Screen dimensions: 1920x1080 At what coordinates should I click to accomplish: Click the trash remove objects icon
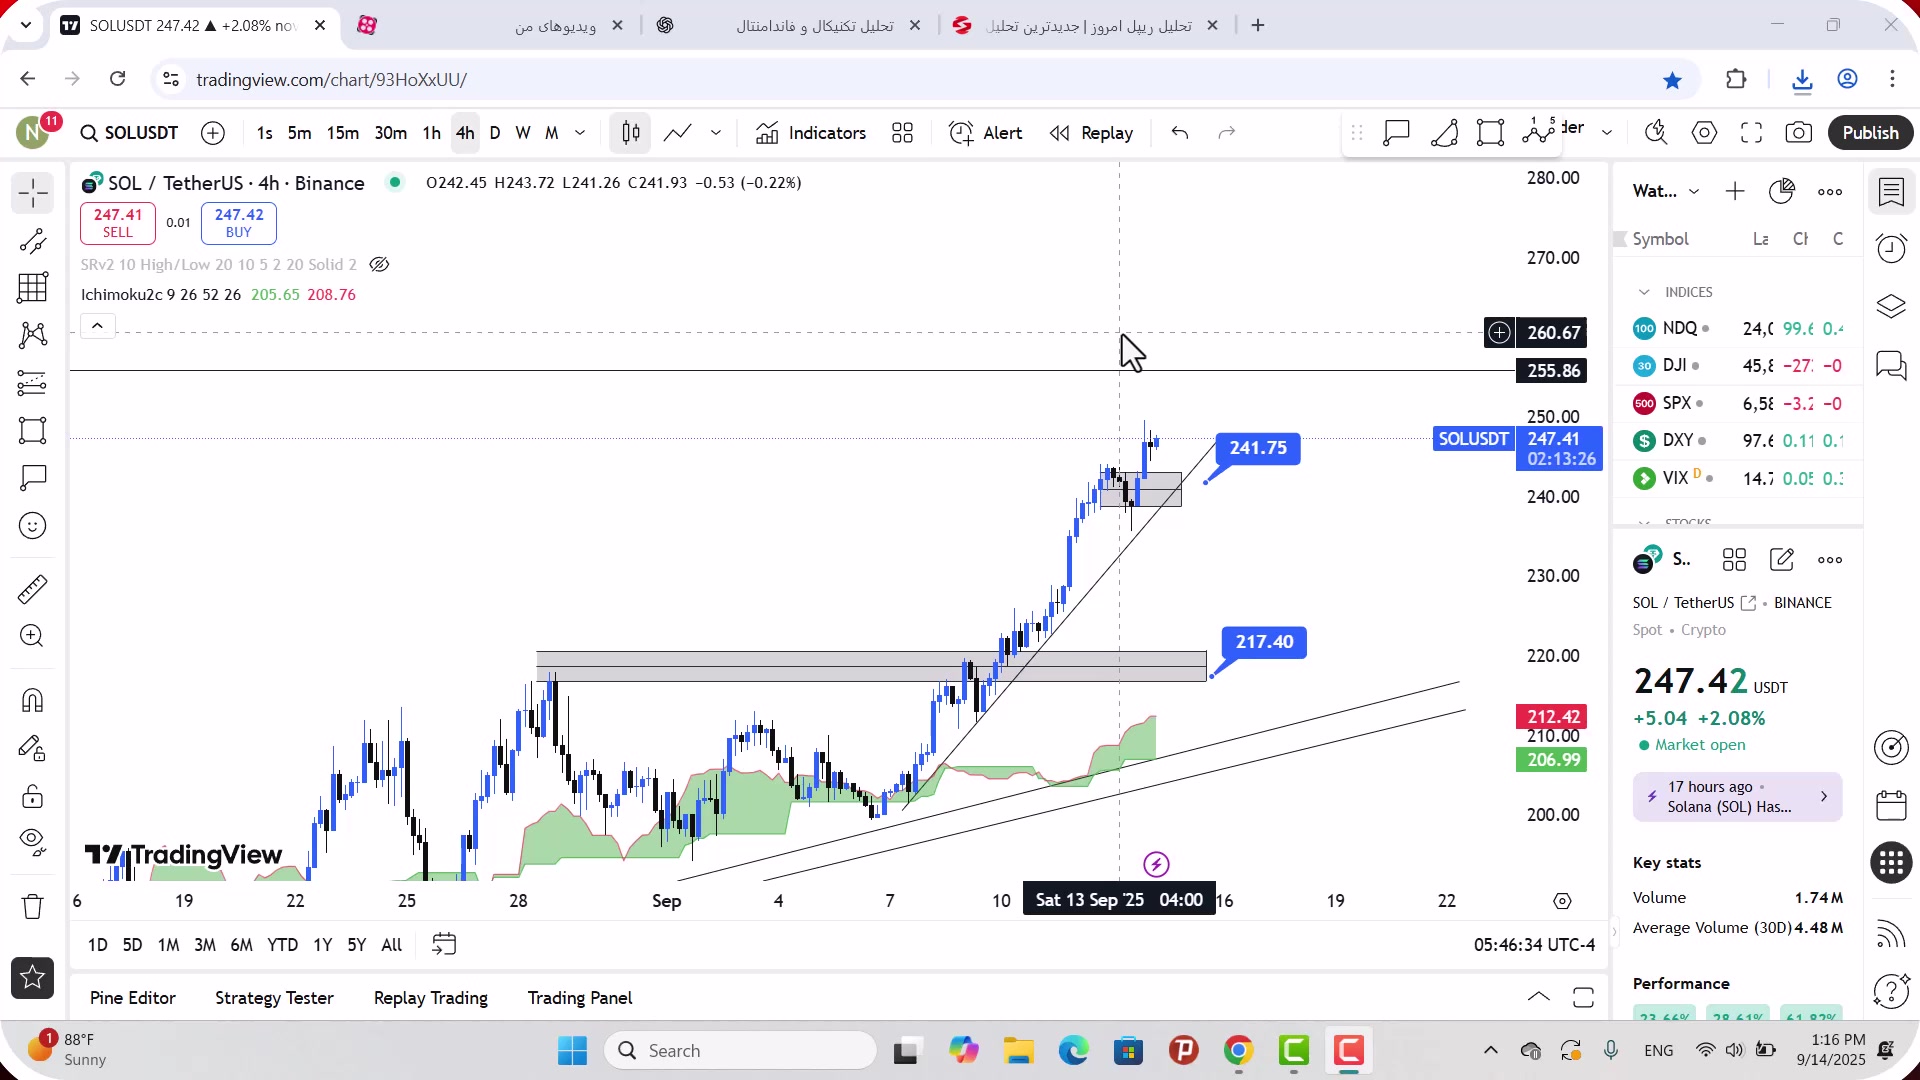[x=32, y=906]
